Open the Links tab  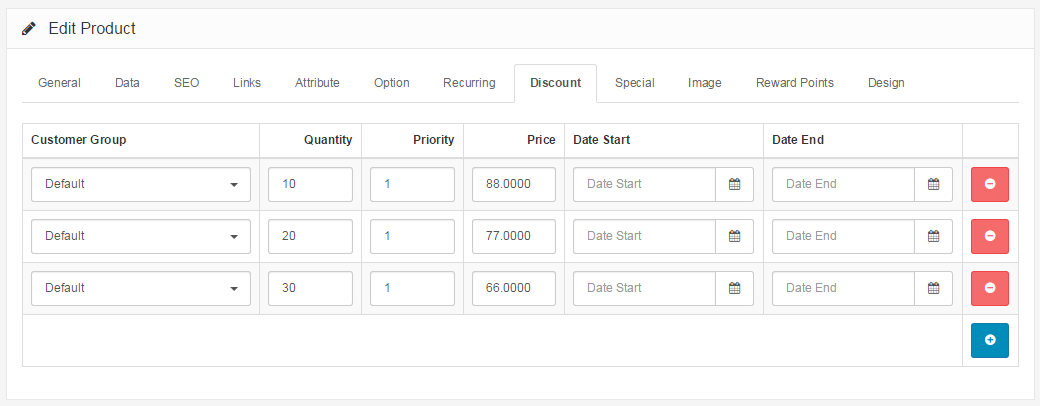point(247,83)
